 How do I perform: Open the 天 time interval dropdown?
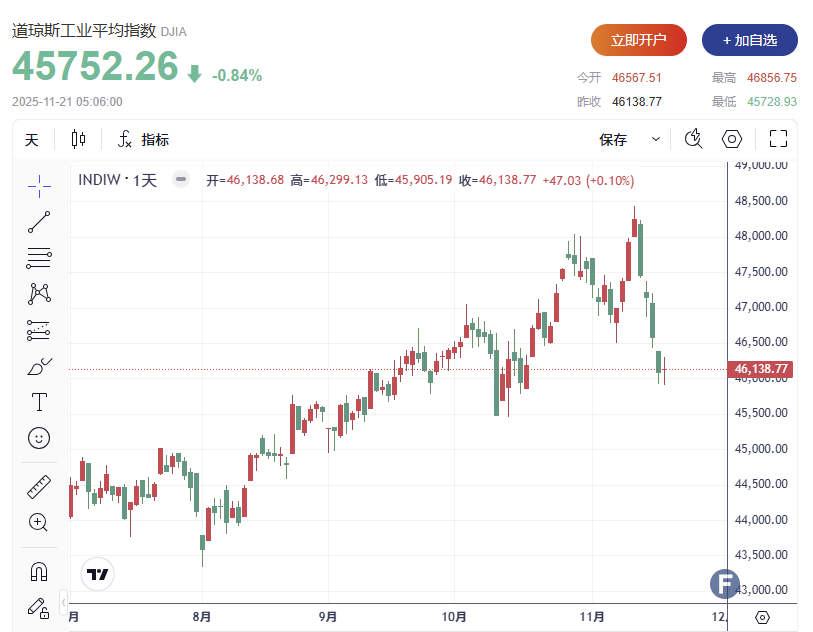32,139
